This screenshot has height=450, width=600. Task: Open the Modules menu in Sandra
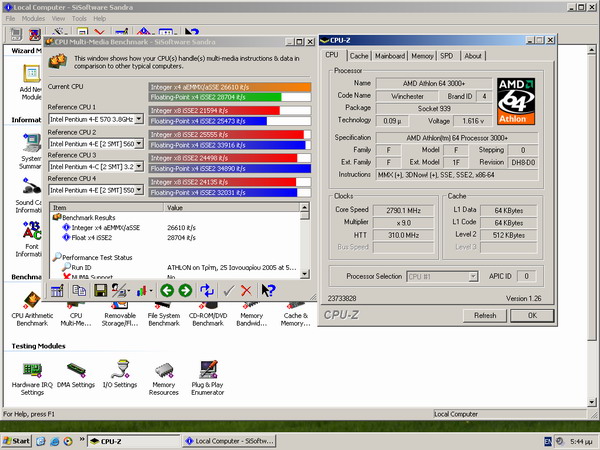click(33, 18)
